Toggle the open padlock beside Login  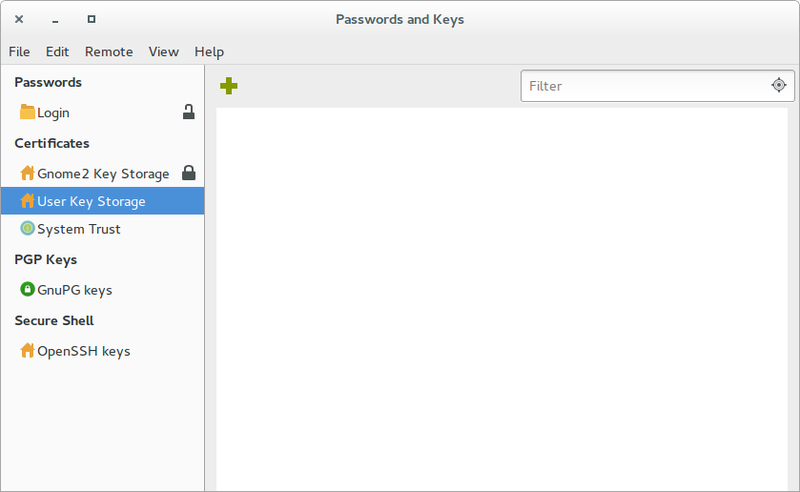click(189, 112)
